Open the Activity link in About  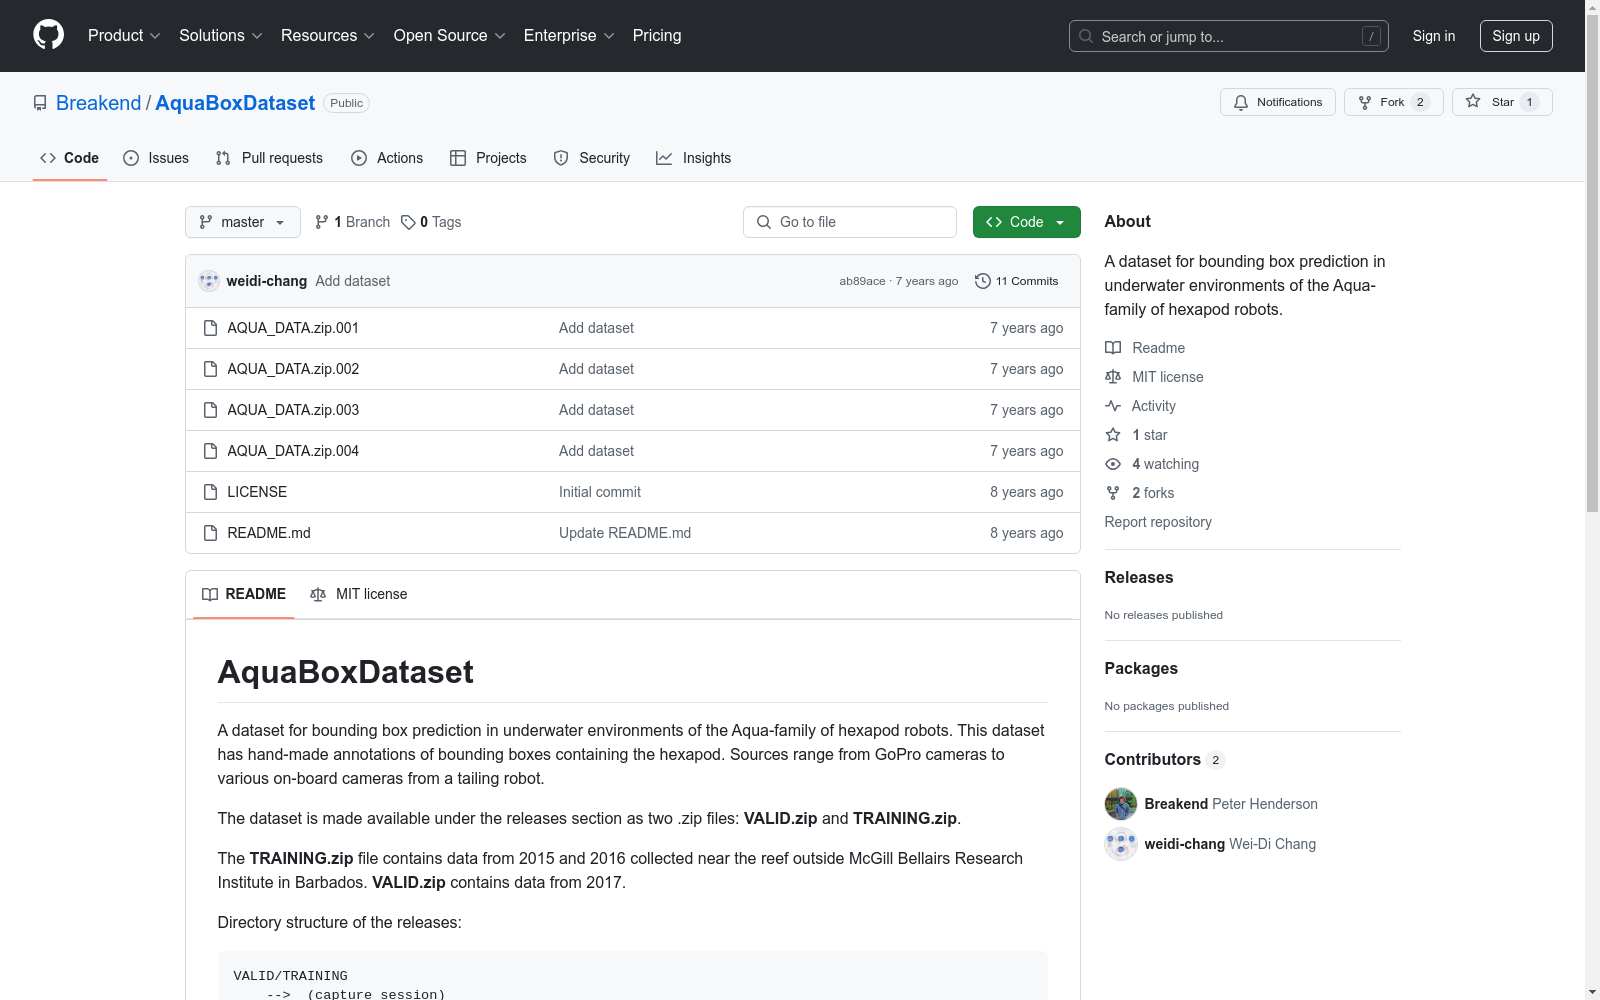tap(1140, 406)
